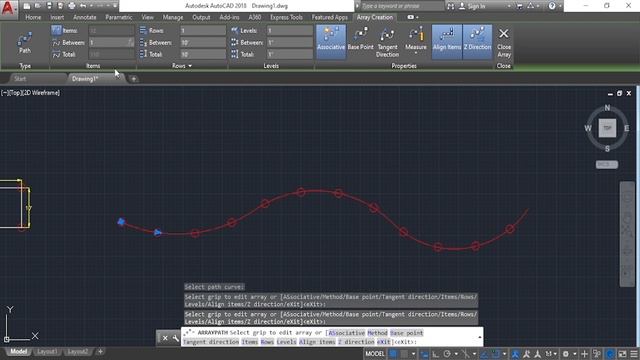
Task: Add a new layout with plus button
Action: (100, 351)
